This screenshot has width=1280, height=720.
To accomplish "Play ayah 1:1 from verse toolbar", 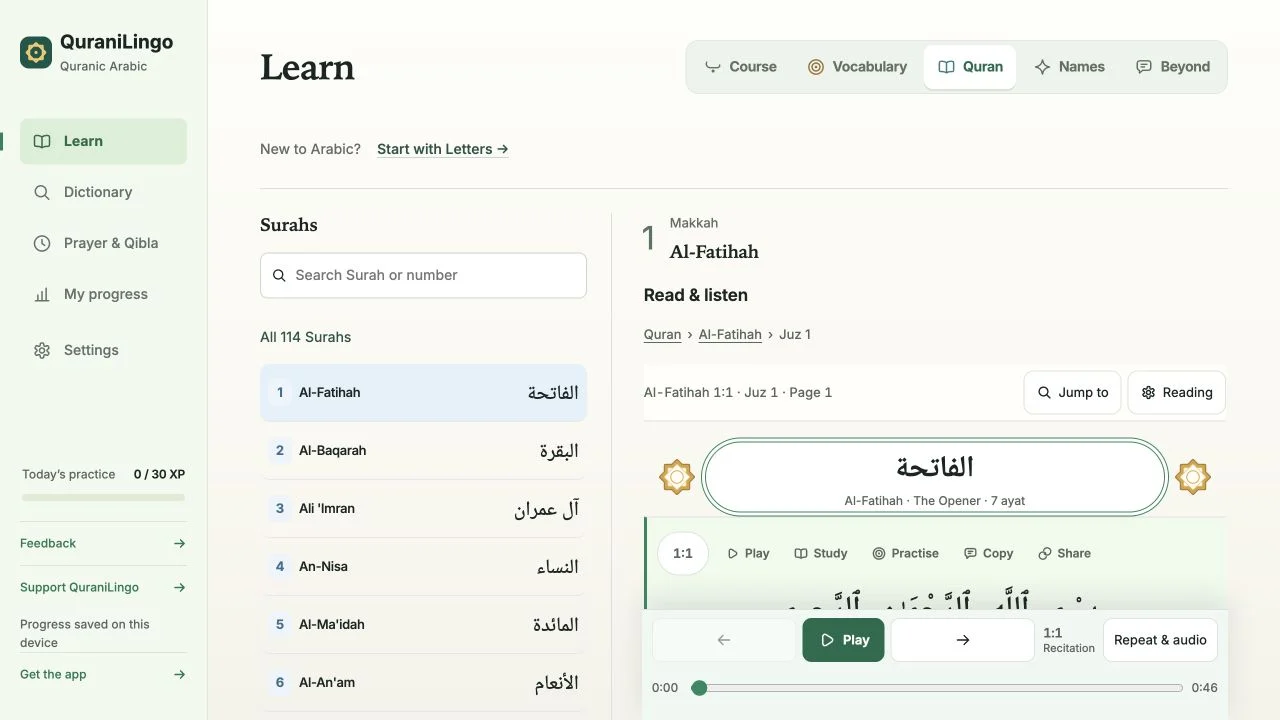I will pos(748,553).
